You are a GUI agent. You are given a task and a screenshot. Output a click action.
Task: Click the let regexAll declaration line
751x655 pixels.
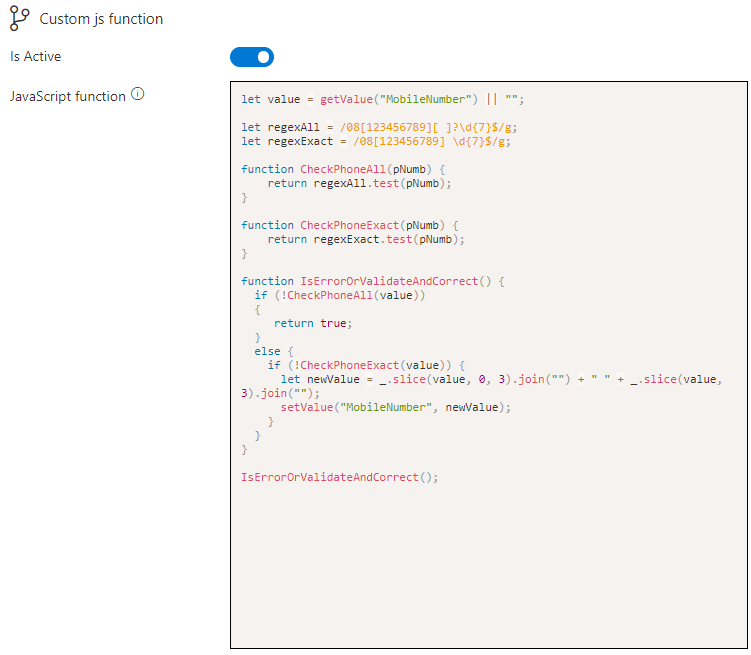378,127
